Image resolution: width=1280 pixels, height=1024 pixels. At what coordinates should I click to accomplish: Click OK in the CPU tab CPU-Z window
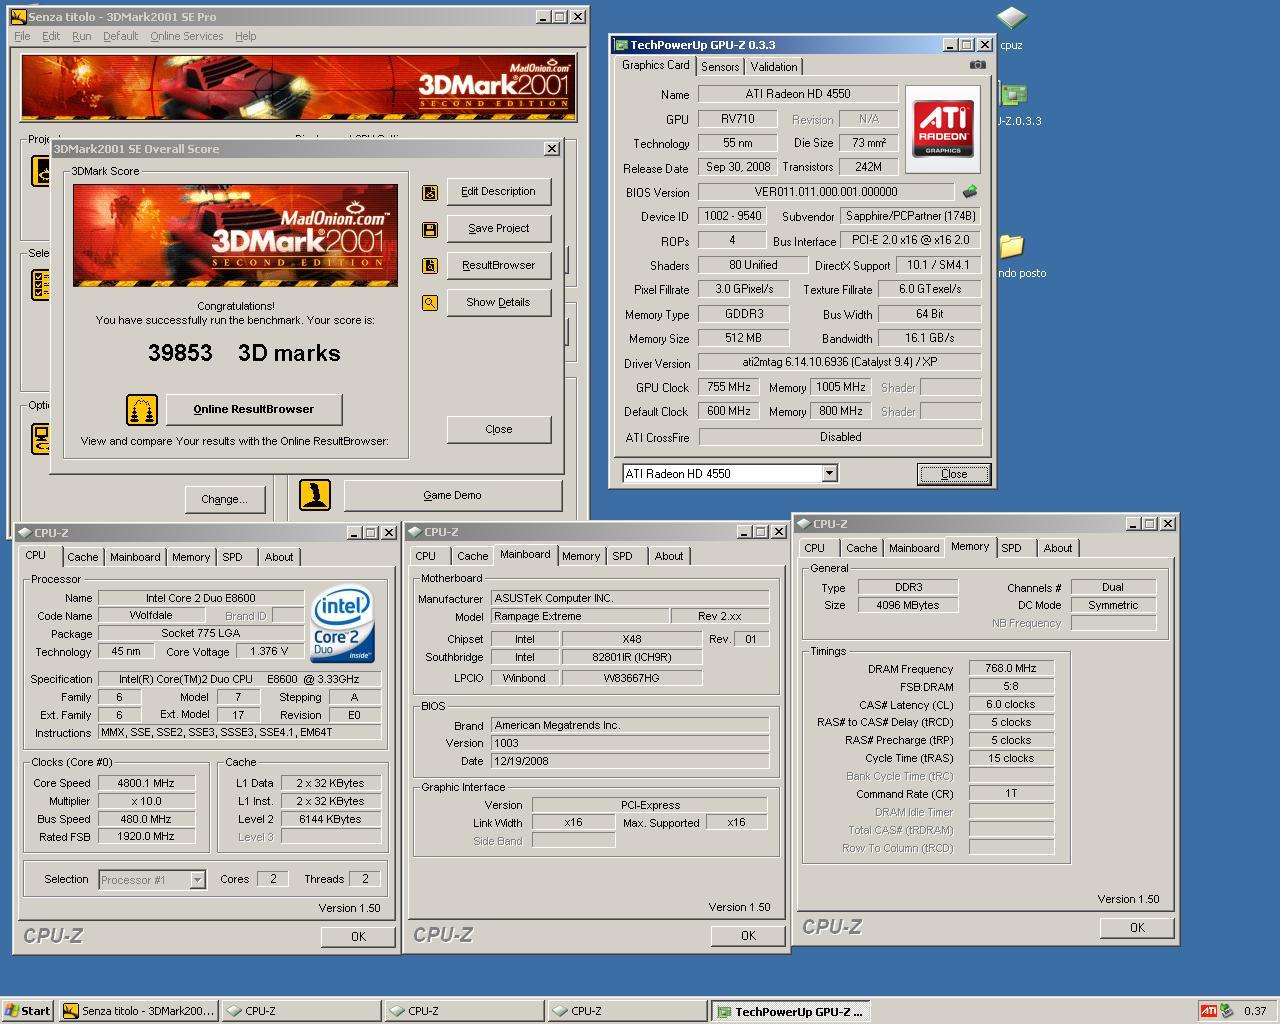pyautogui.click(x=358, y=937)
